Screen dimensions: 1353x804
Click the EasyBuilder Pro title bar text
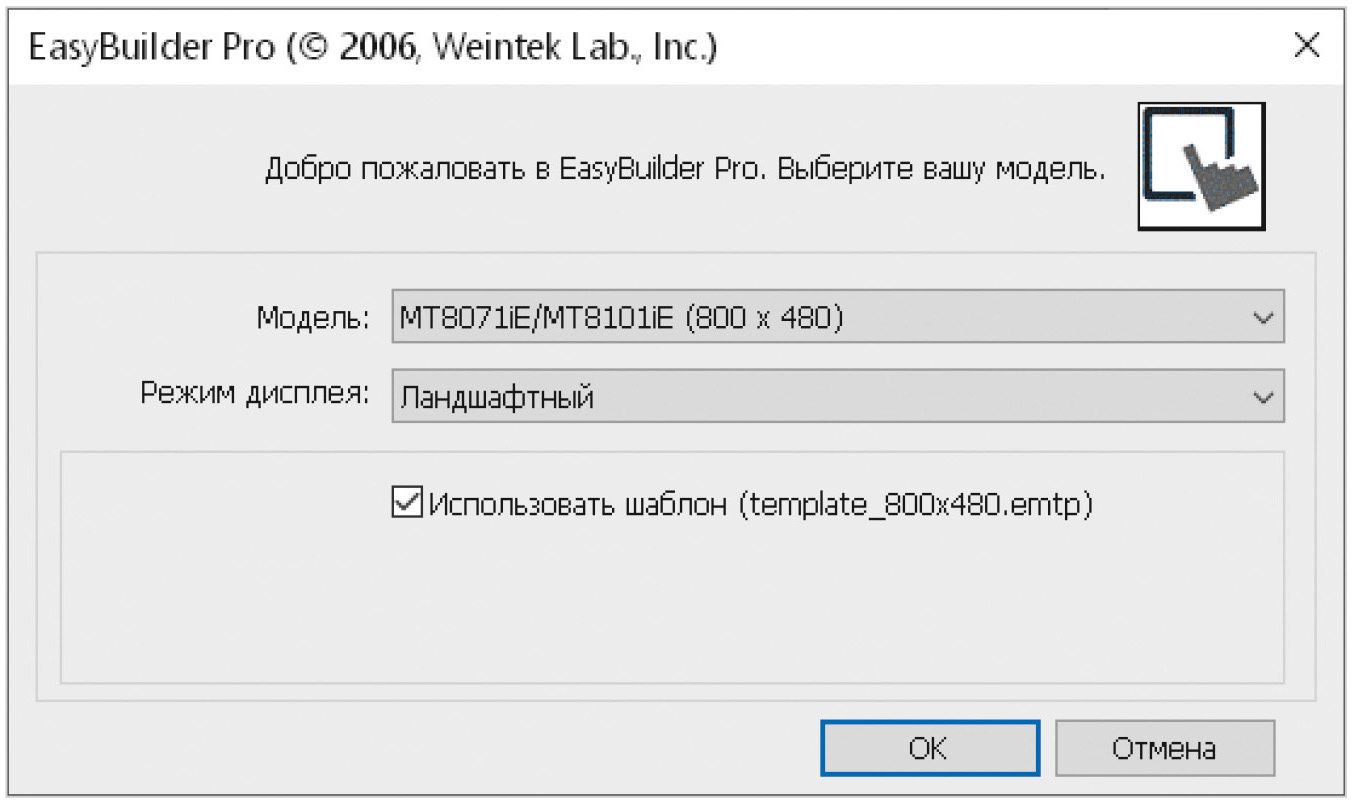(373, 47)
